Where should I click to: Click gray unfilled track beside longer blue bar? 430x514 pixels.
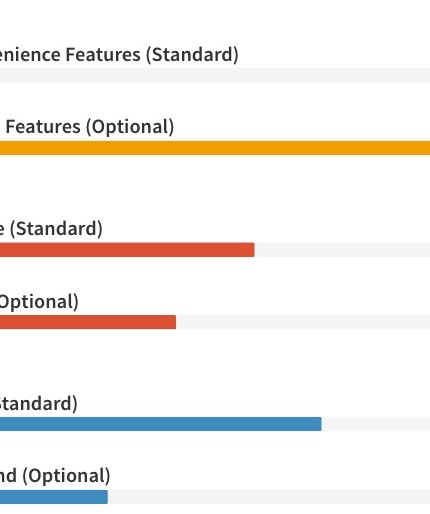pyautogui.click(x=376, y=424)
